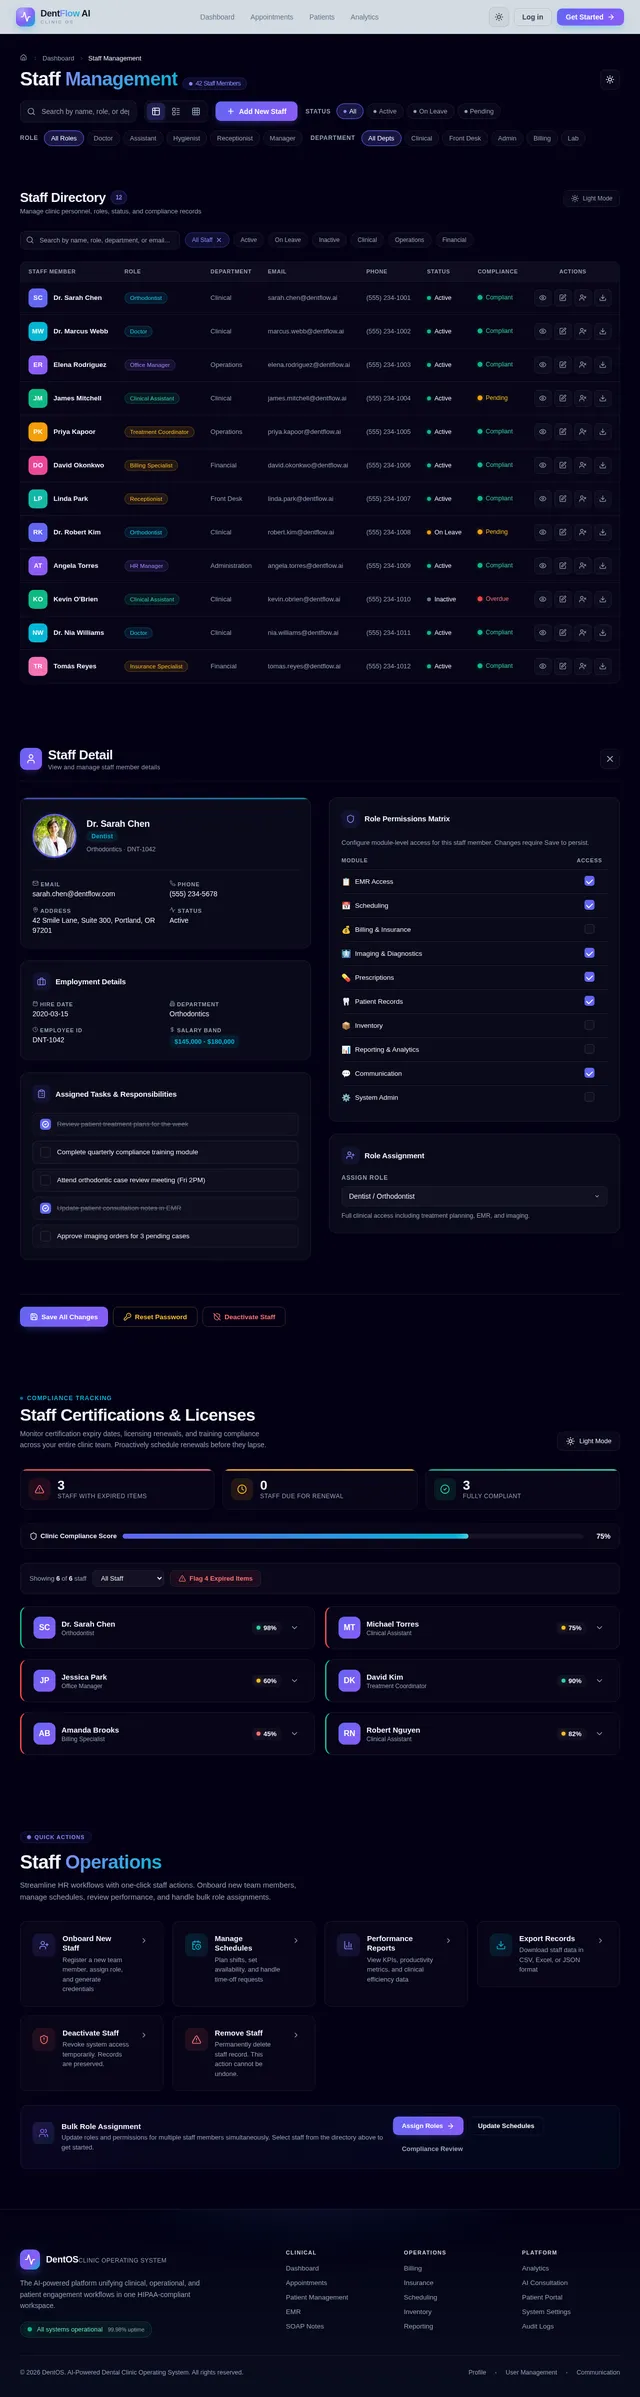This screenshot has width=640, height=2397.
Task: Click the download icon in James Mitchell's row
Action: 602,398
